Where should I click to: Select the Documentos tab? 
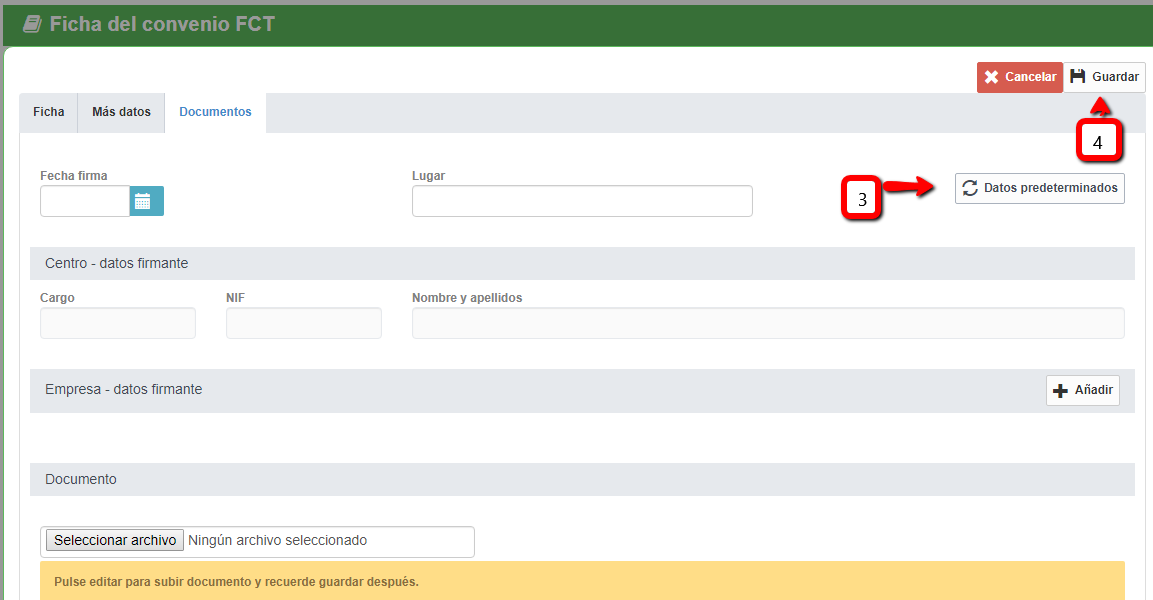[215, 112]
